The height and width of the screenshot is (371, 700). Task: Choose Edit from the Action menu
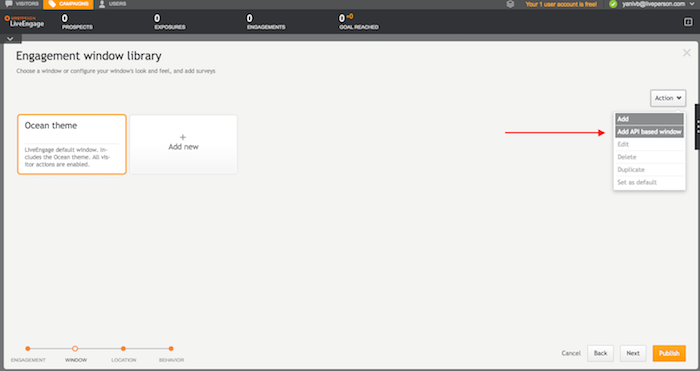click(x=649, y=144)
